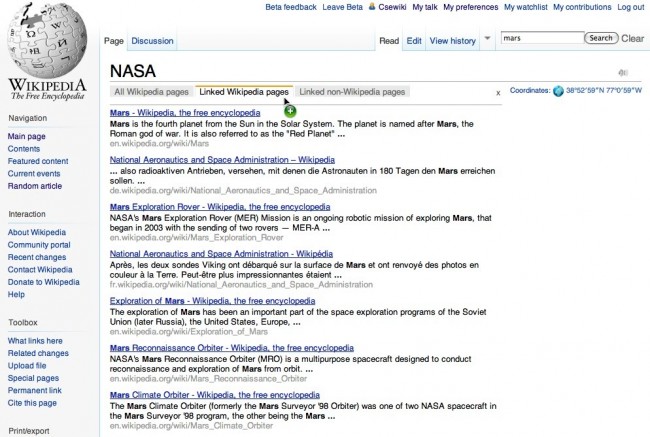Click the audio speaker icon near title

tap(623, 73)
